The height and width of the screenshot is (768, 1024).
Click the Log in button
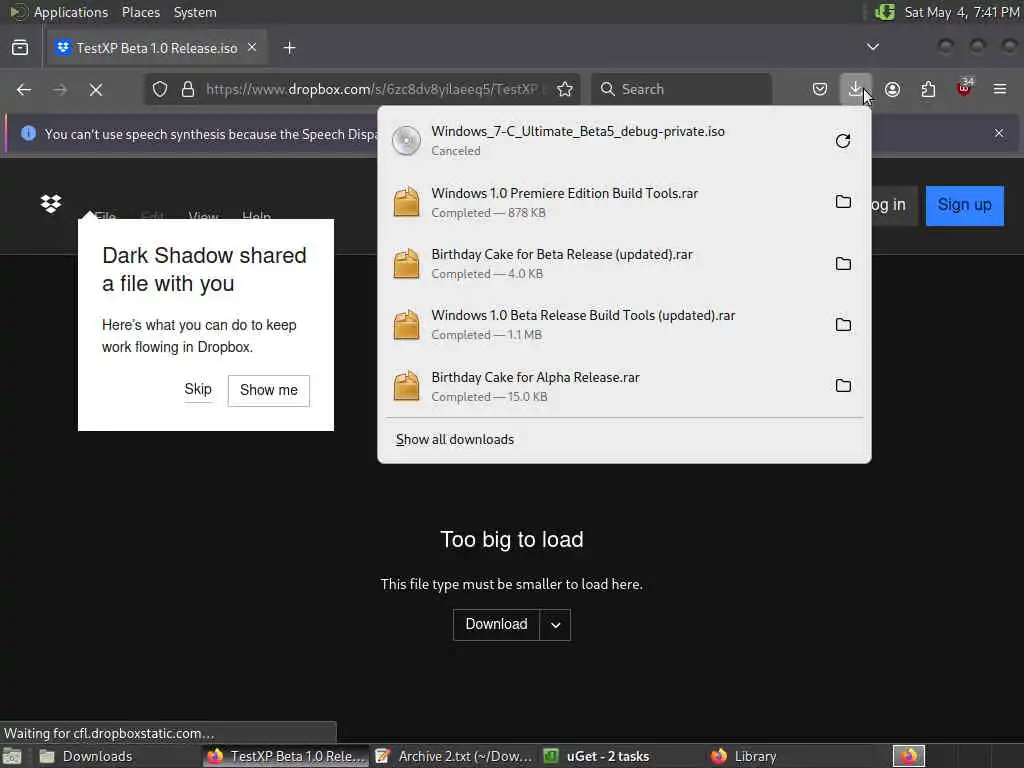894,205
